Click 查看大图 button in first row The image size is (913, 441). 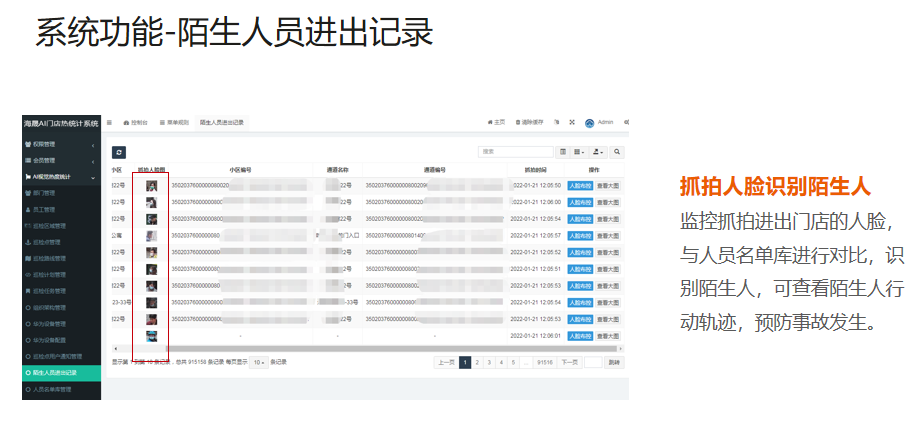(x=608, y=185)
